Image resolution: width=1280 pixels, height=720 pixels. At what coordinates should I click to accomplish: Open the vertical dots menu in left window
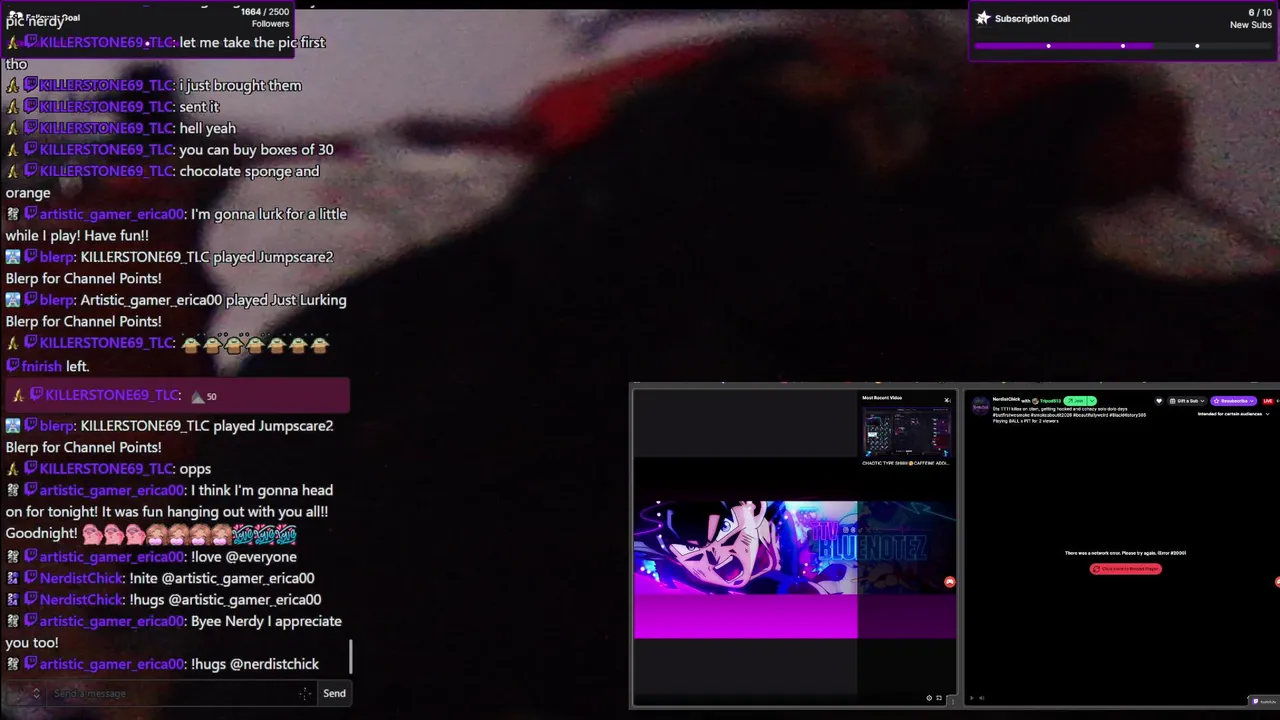click(x=953, y=702)
